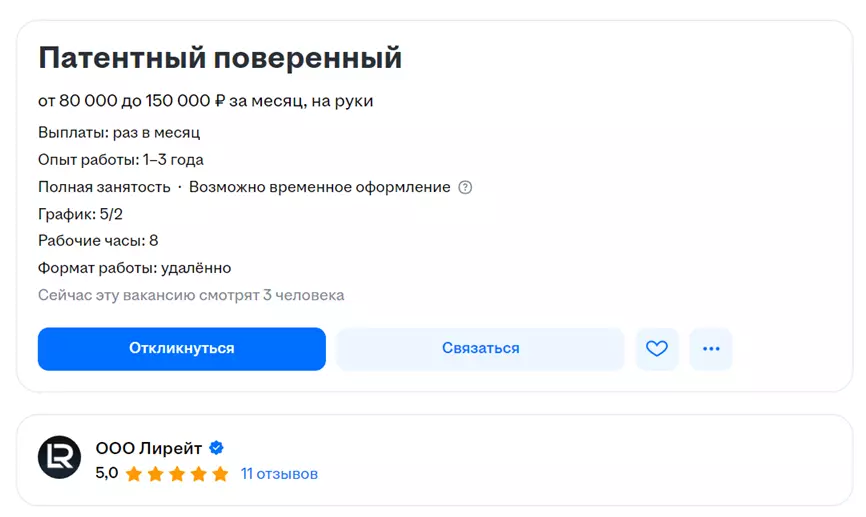The width and height of the screenshot is (866, 517).
Task: Click the Формат работы: удалённо line
Action: click(x=135, y=268)
